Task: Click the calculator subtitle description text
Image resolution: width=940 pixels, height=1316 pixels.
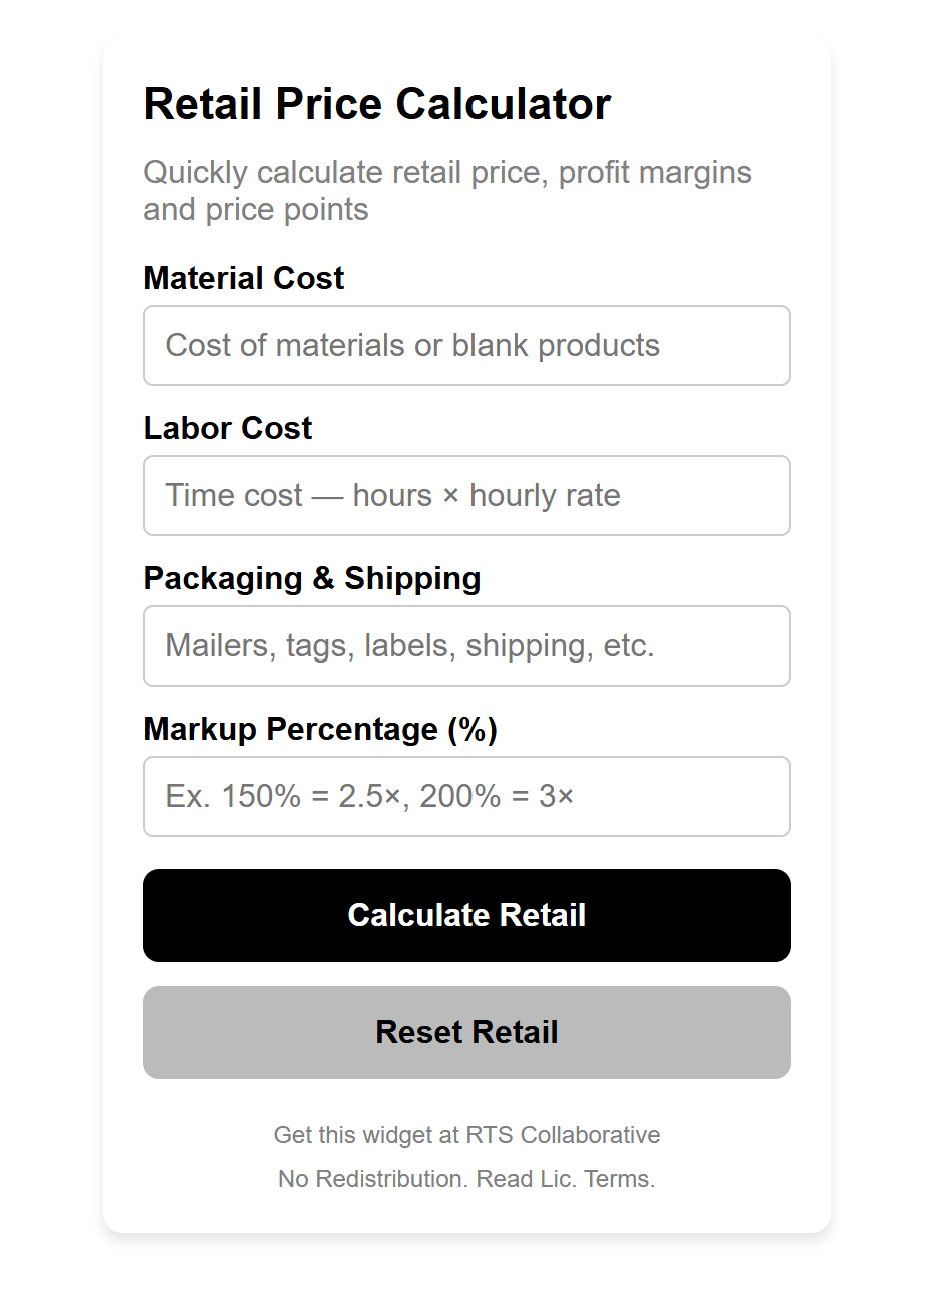Action: coord(448,190)
